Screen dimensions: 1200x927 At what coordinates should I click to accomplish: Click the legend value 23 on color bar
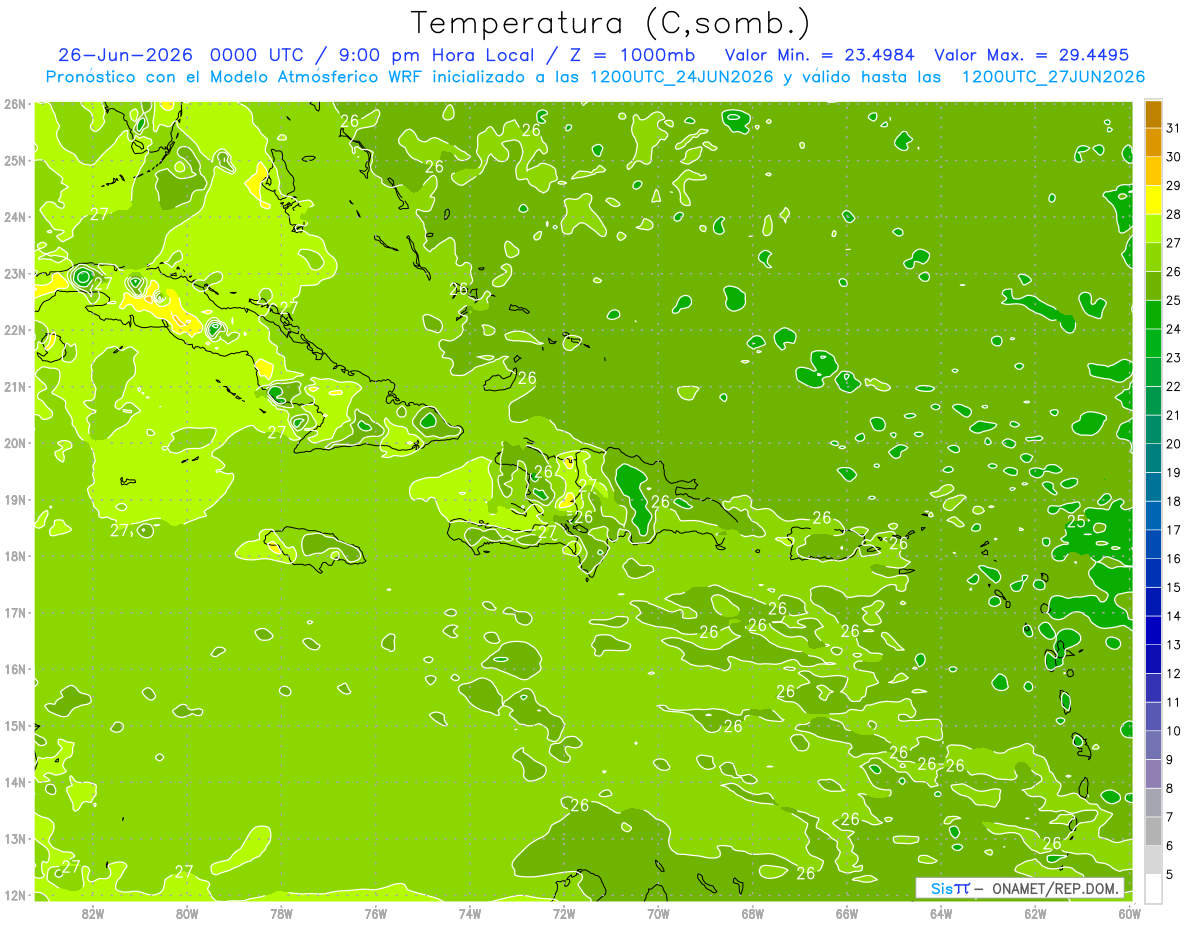click(x=1173, y=357)
